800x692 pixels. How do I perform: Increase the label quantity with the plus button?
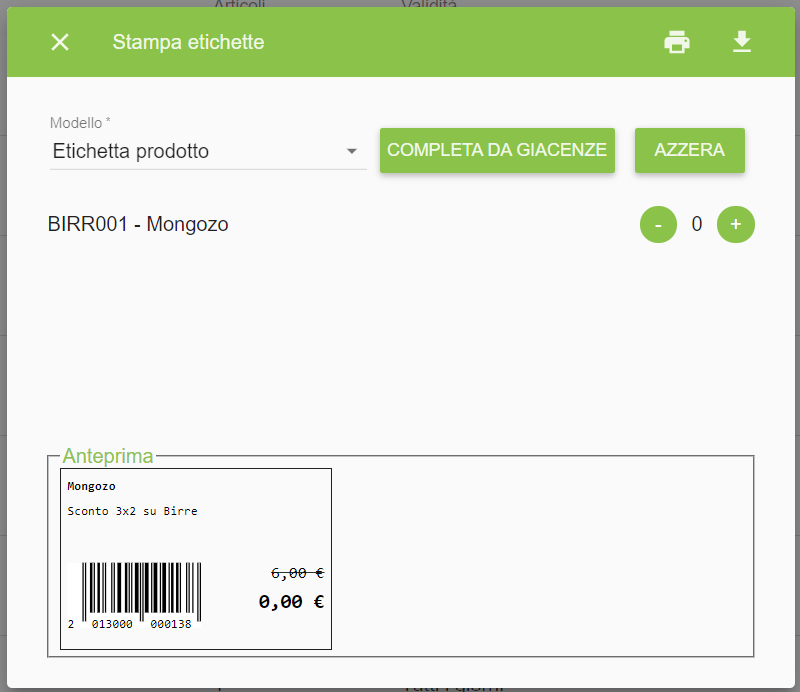coord(735,225)
